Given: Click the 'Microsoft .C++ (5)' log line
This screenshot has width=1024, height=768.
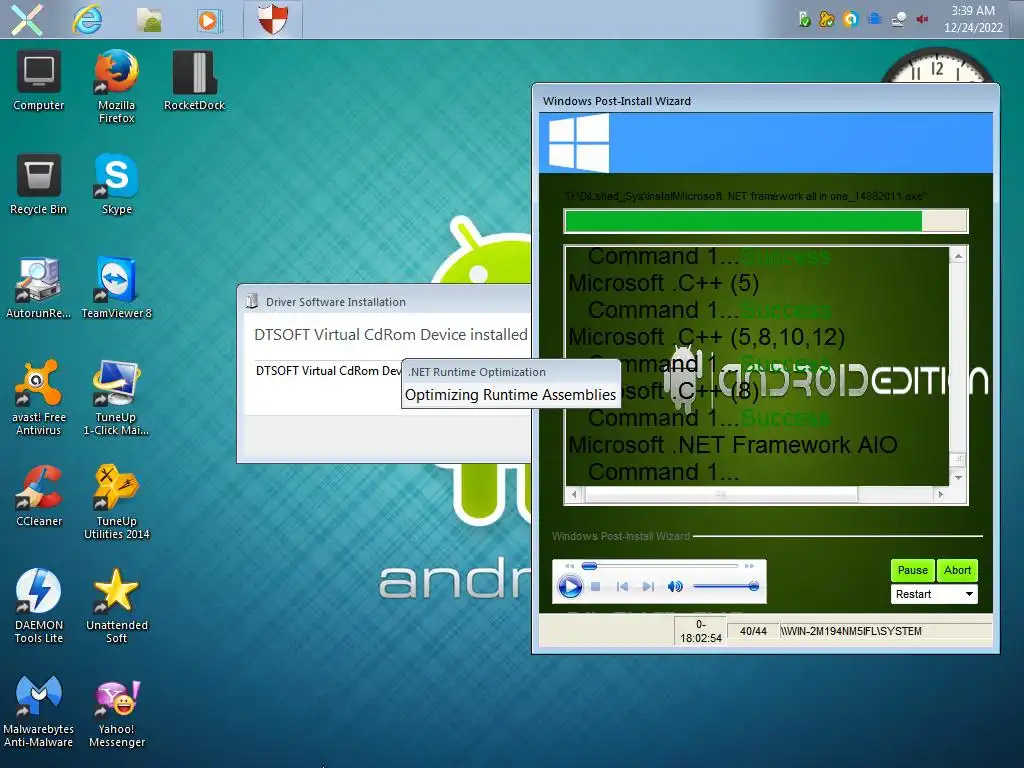Looking at the screenshot, I should coord(664,283).
